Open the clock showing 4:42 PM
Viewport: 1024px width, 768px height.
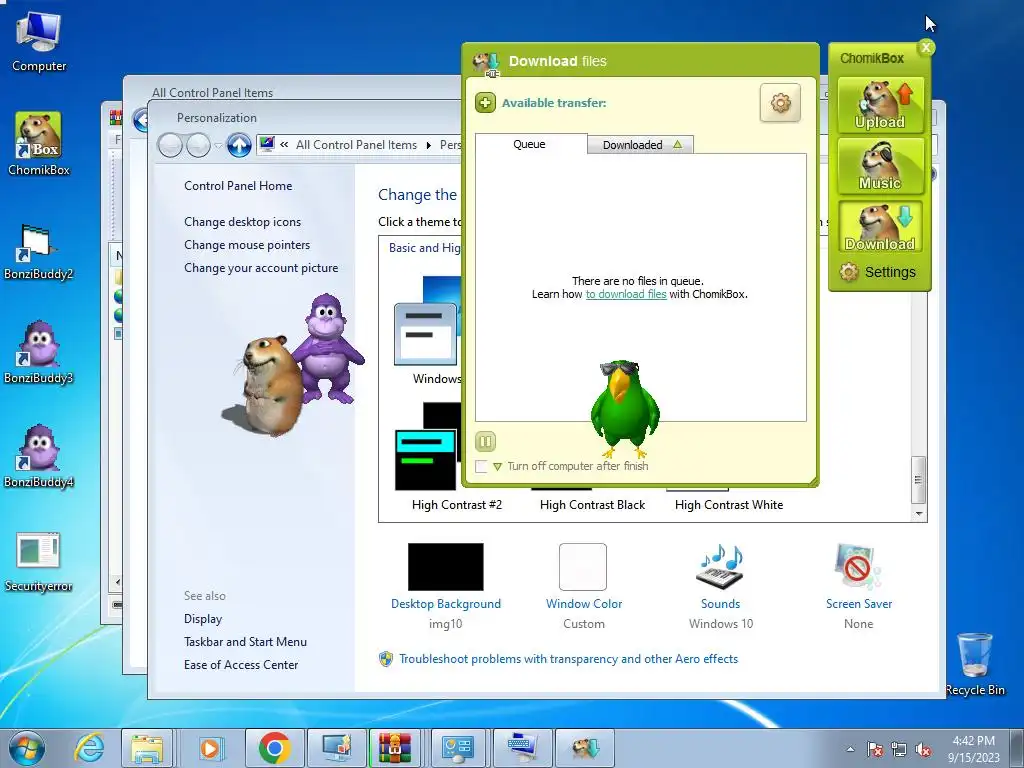(x=974, y=748)
